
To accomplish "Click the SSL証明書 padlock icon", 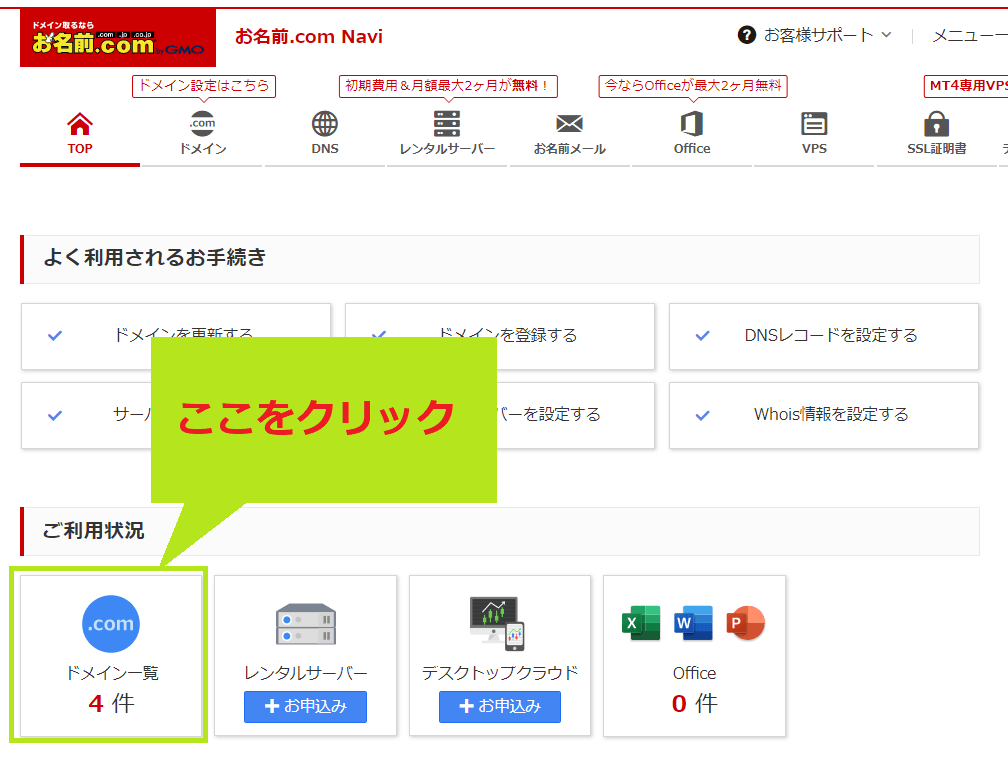I will 936,126.
